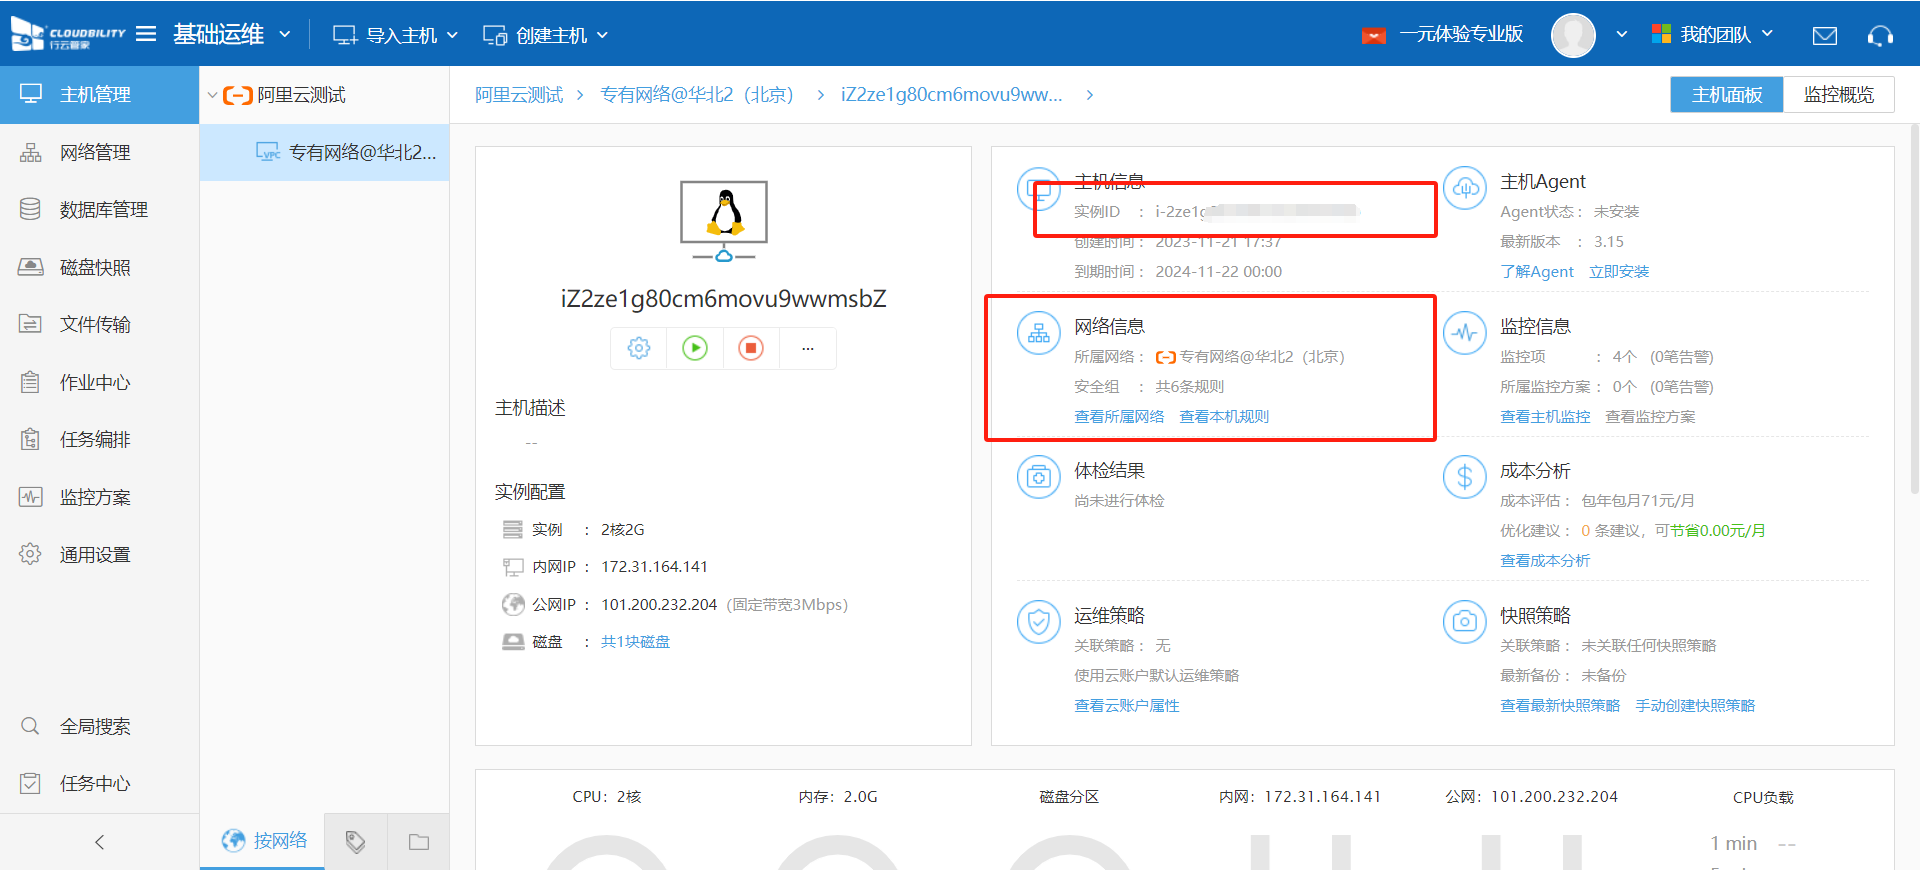The height and width of the screenshot is (870, 1920).
Task: Open the 基础运维 module dropdown
Action: [x=231, y=34]
